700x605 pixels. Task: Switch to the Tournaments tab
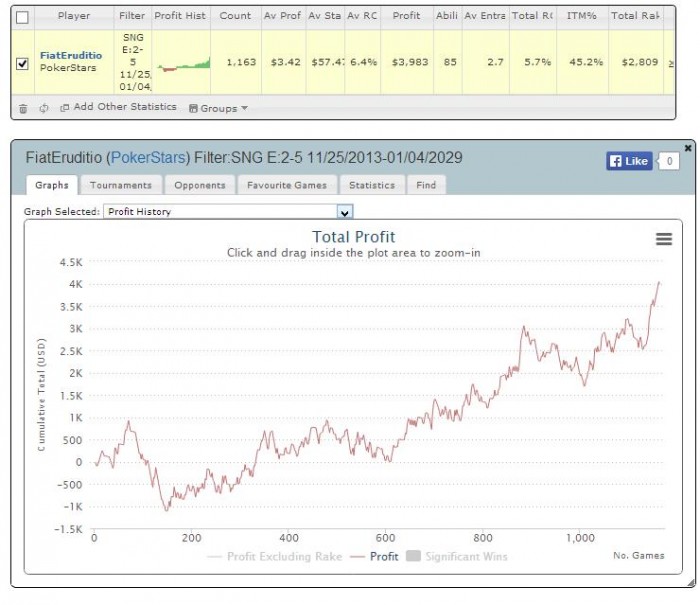(x=121, y=185)
